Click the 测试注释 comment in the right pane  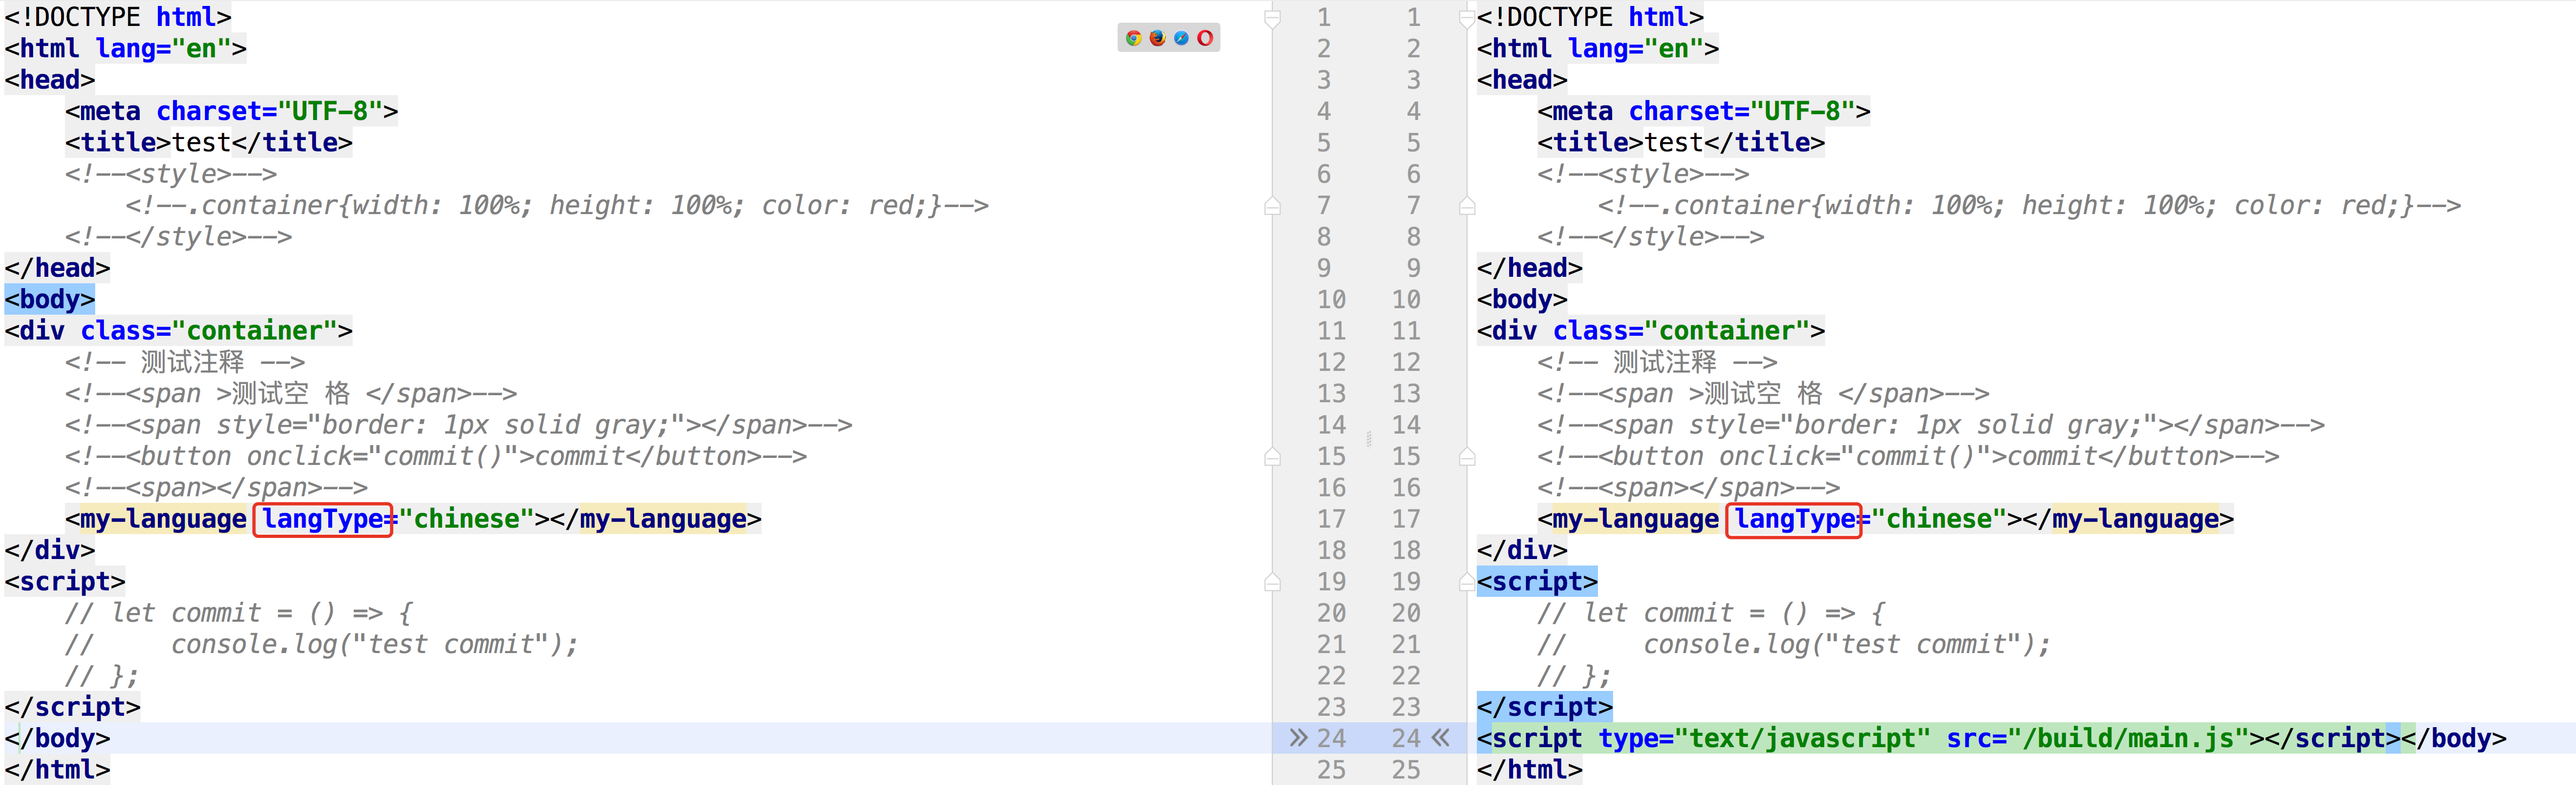(1657, 362)
